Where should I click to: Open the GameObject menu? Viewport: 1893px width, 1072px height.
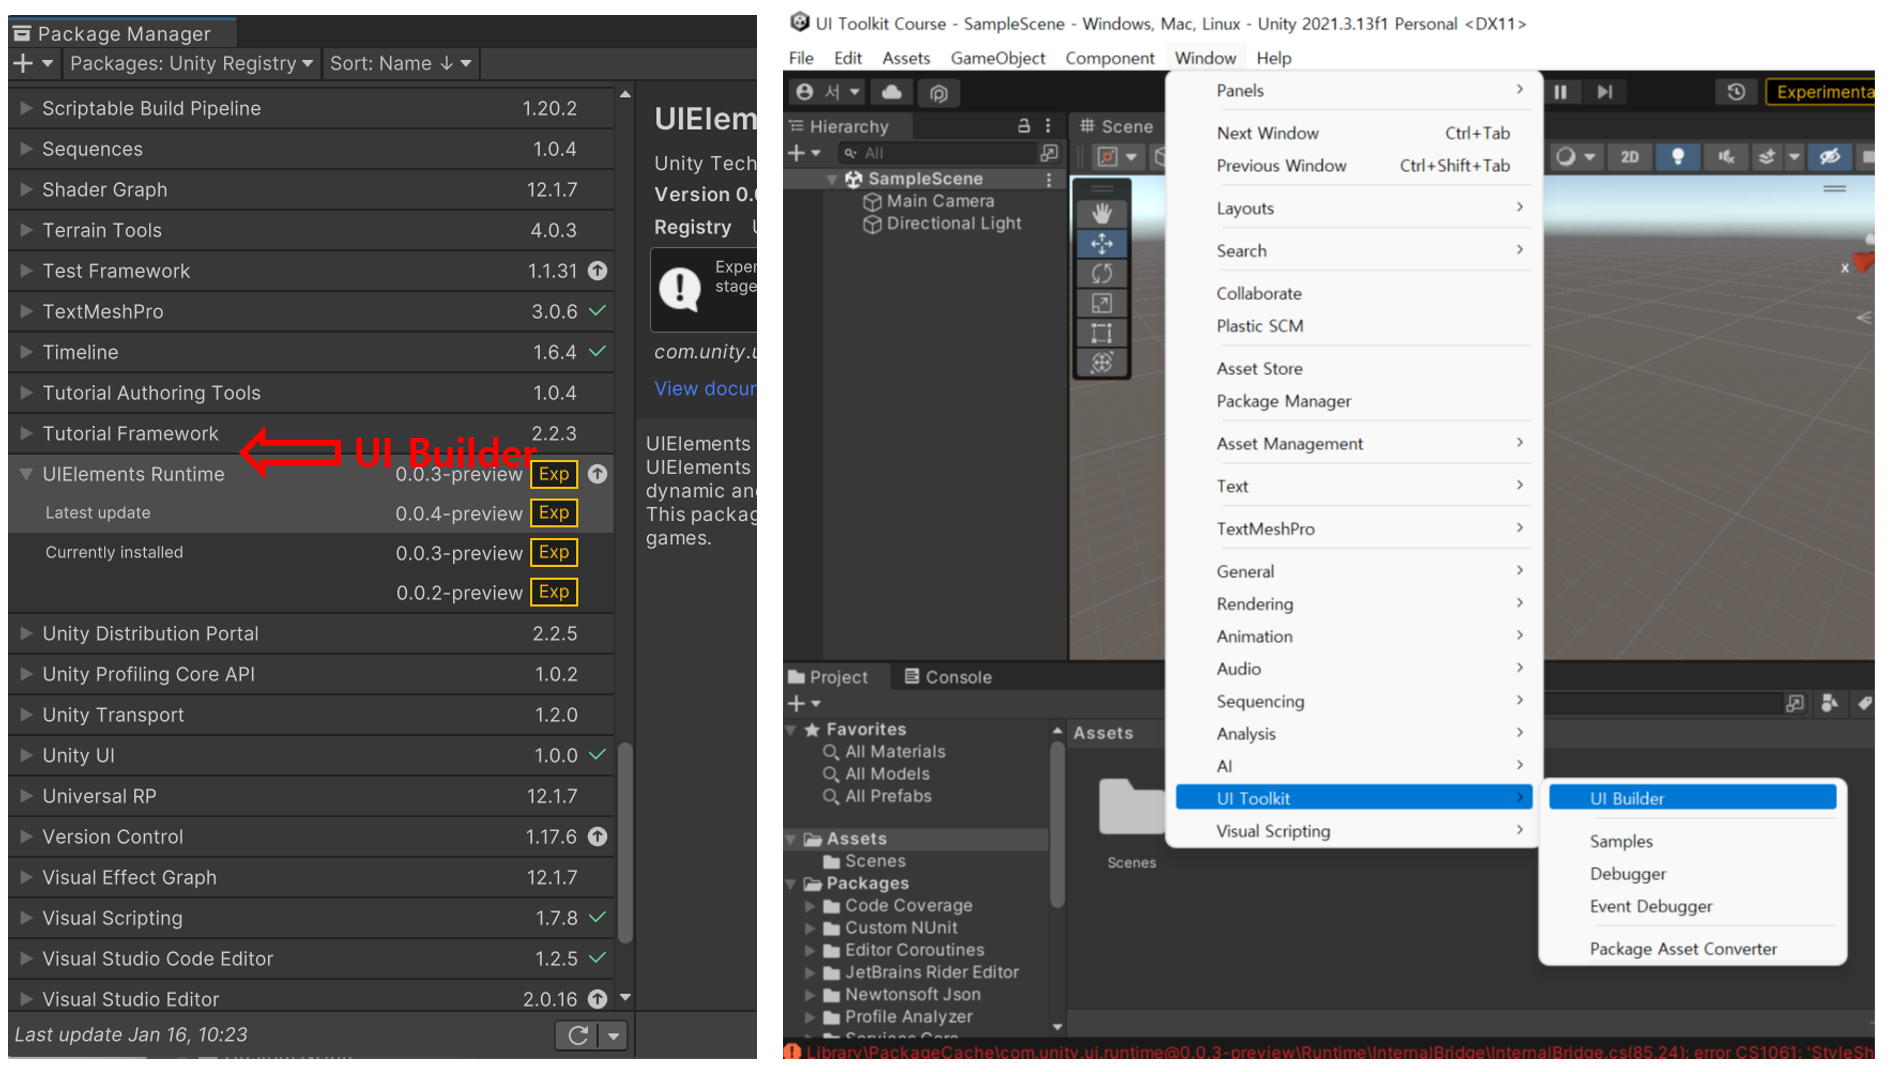(997, 58)
